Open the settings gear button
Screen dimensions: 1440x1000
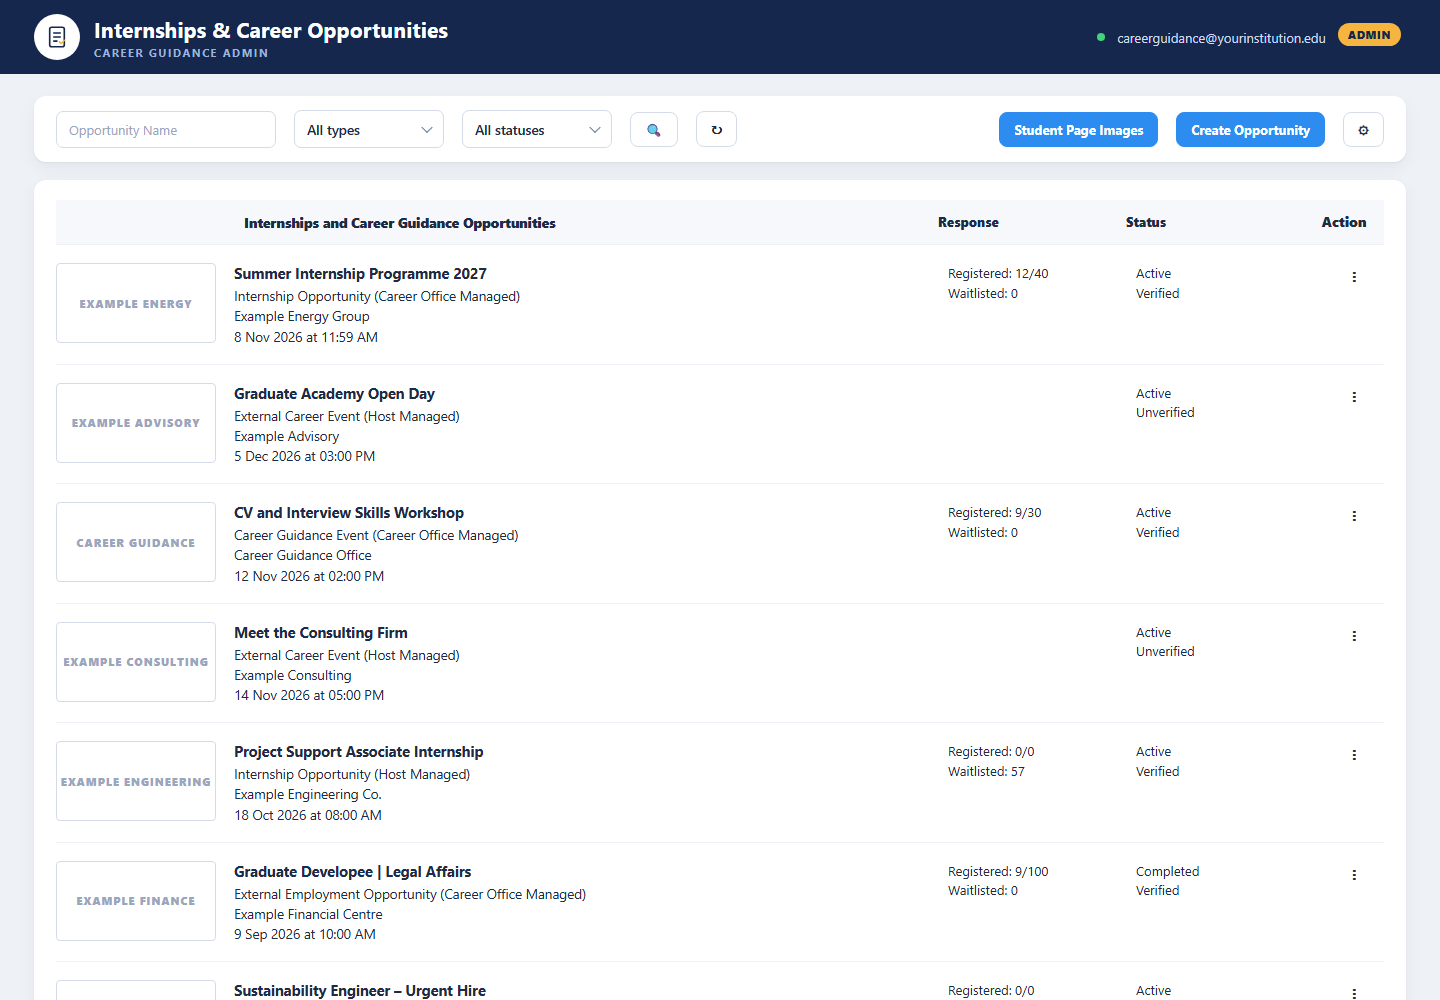click(x=1363, y=130)
